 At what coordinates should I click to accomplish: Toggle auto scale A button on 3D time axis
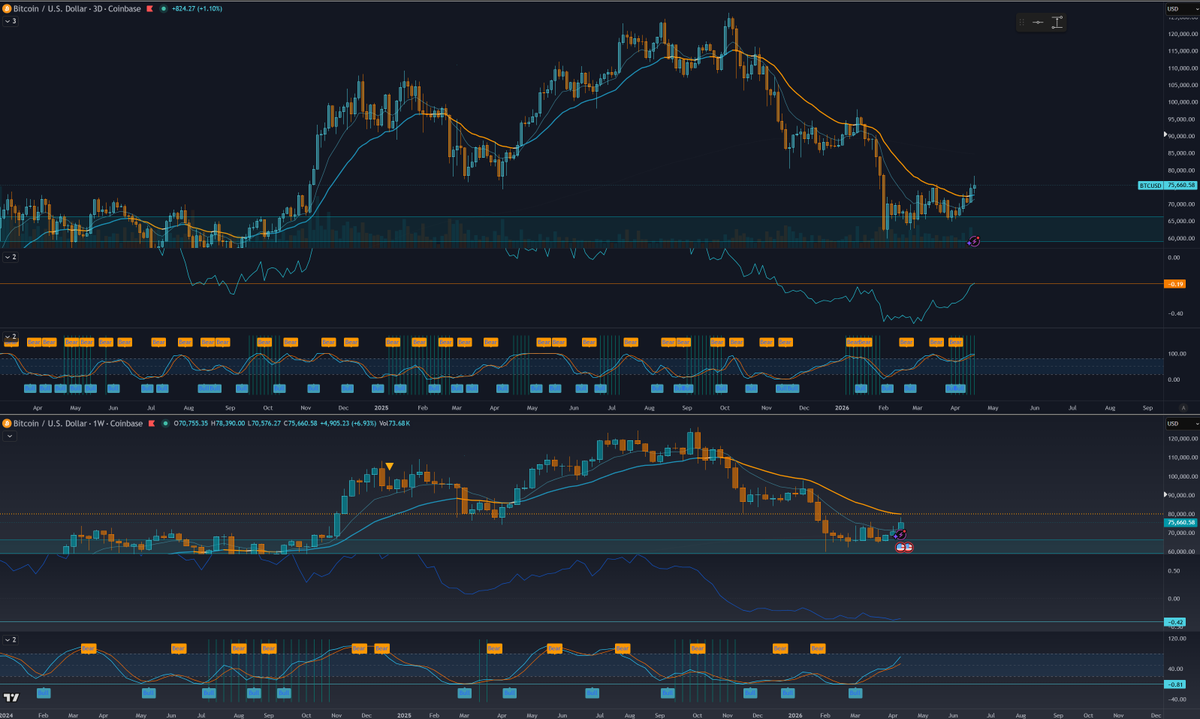pos(1183,409)
